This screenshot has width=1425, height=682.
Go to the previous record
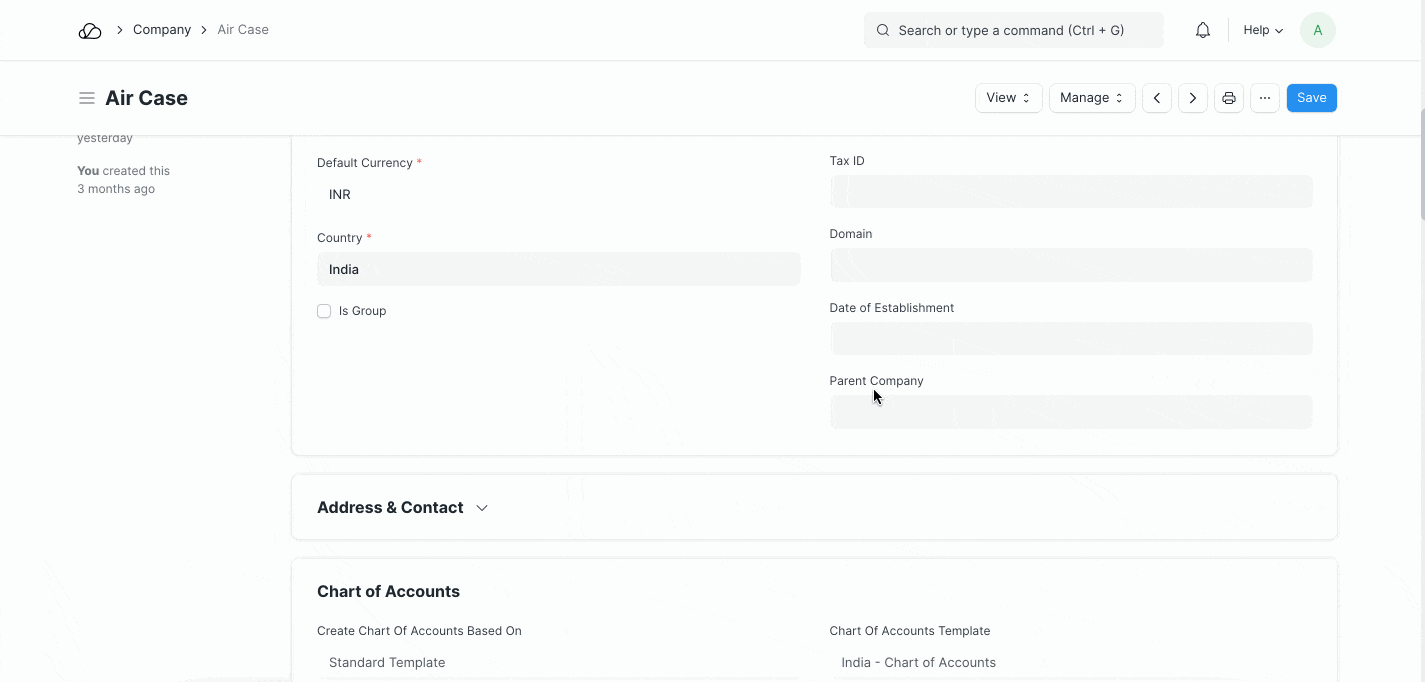pyautogui.click(x=1156, y=97)
